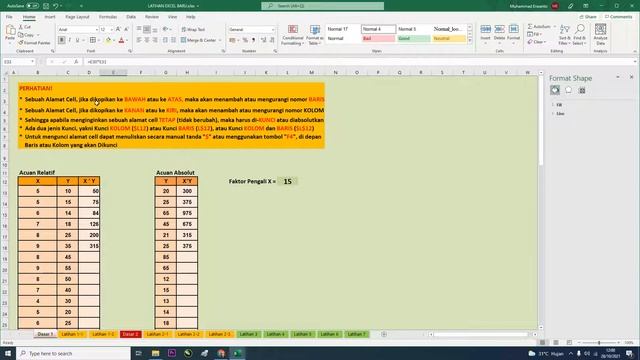Click the Bottom Align icon
This screenshot has width=640, height=360.
155,29
